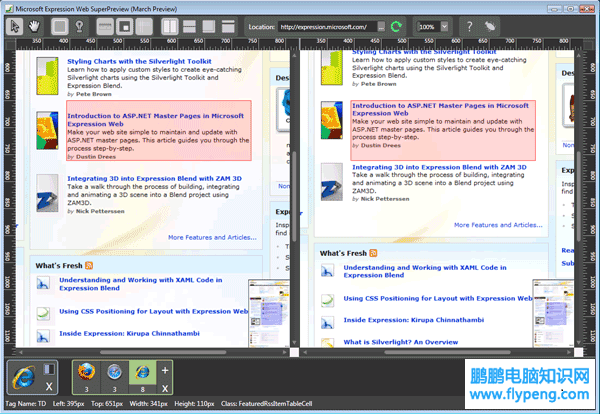Select Safari 3 comparison browser
Image resolution: width=600 pixels, height=414 pixels.
(x=114, y=377)
